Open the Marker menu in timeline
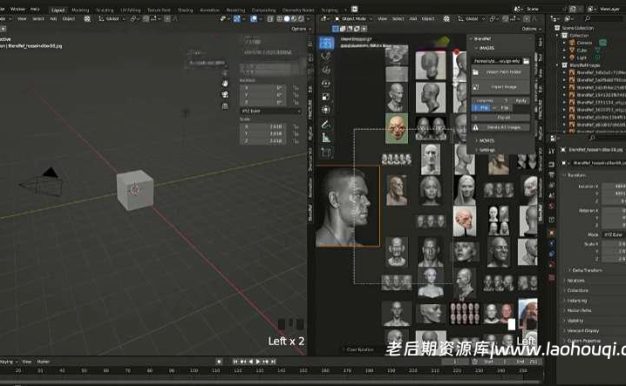This screenshot has height=386, width=626. coord(43,362)
